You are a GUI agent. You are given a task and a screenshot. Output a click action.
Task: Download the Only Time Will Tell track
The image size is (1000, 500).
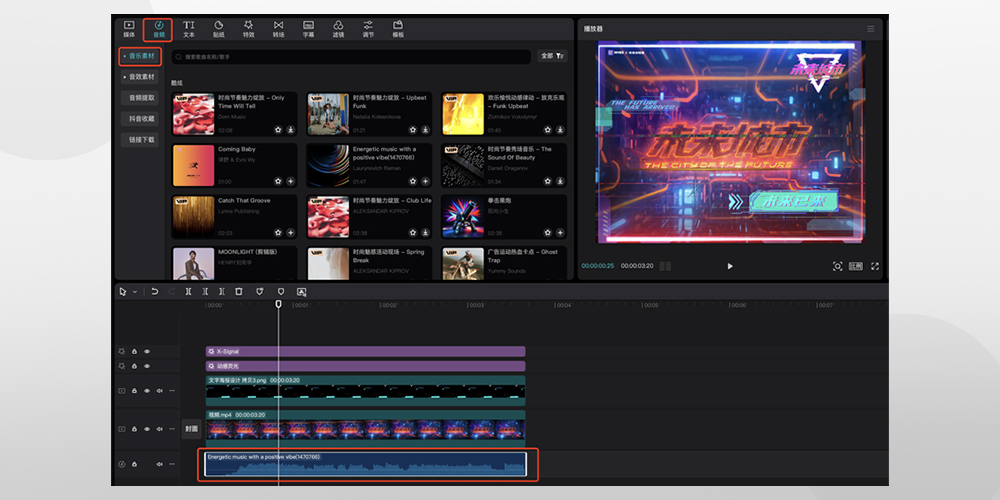[290, 129]
